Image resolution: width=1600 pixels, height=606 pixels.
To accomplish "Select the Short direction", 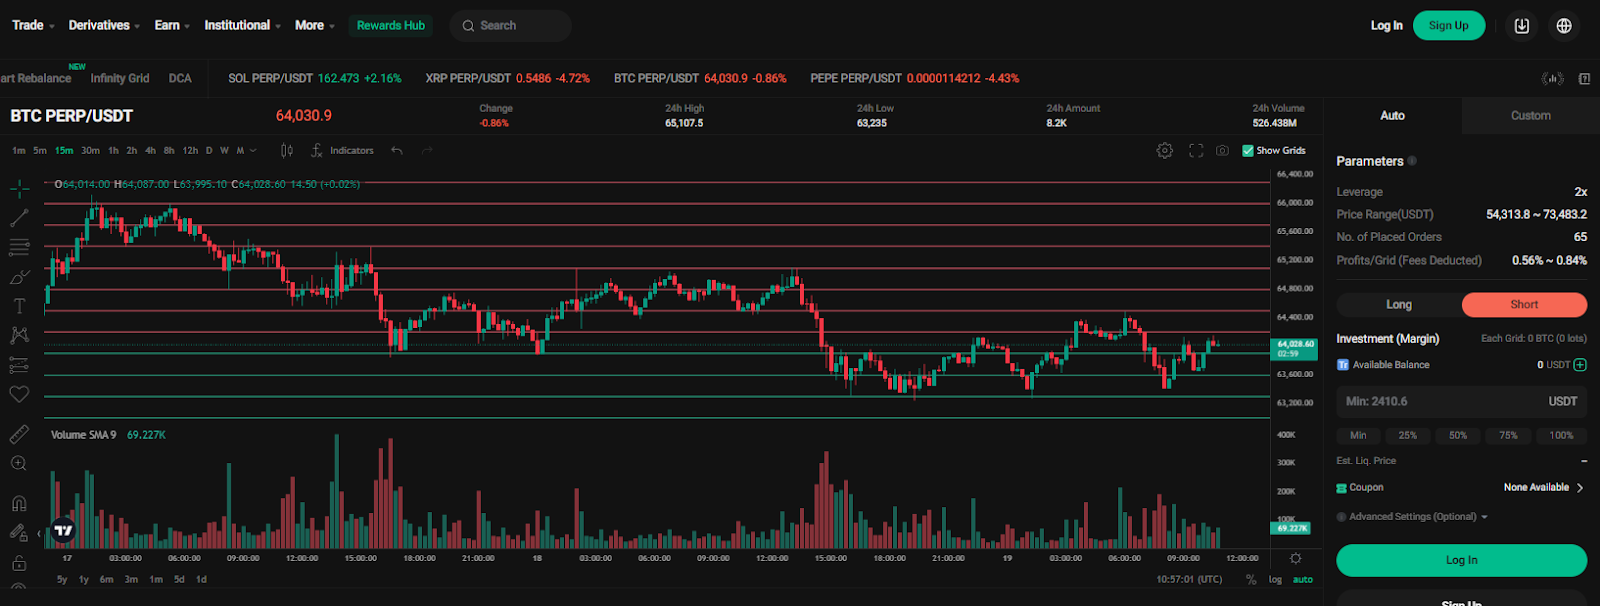I will [x=1524, y=305].
